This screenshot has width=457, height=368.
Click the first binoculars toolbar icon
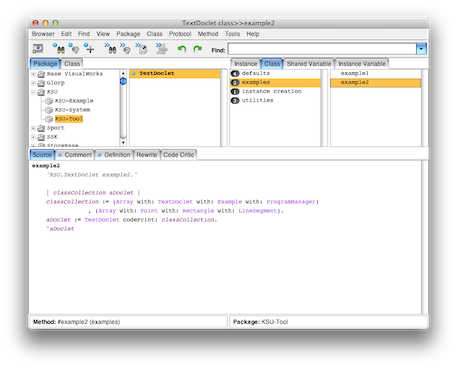[59, 49]
